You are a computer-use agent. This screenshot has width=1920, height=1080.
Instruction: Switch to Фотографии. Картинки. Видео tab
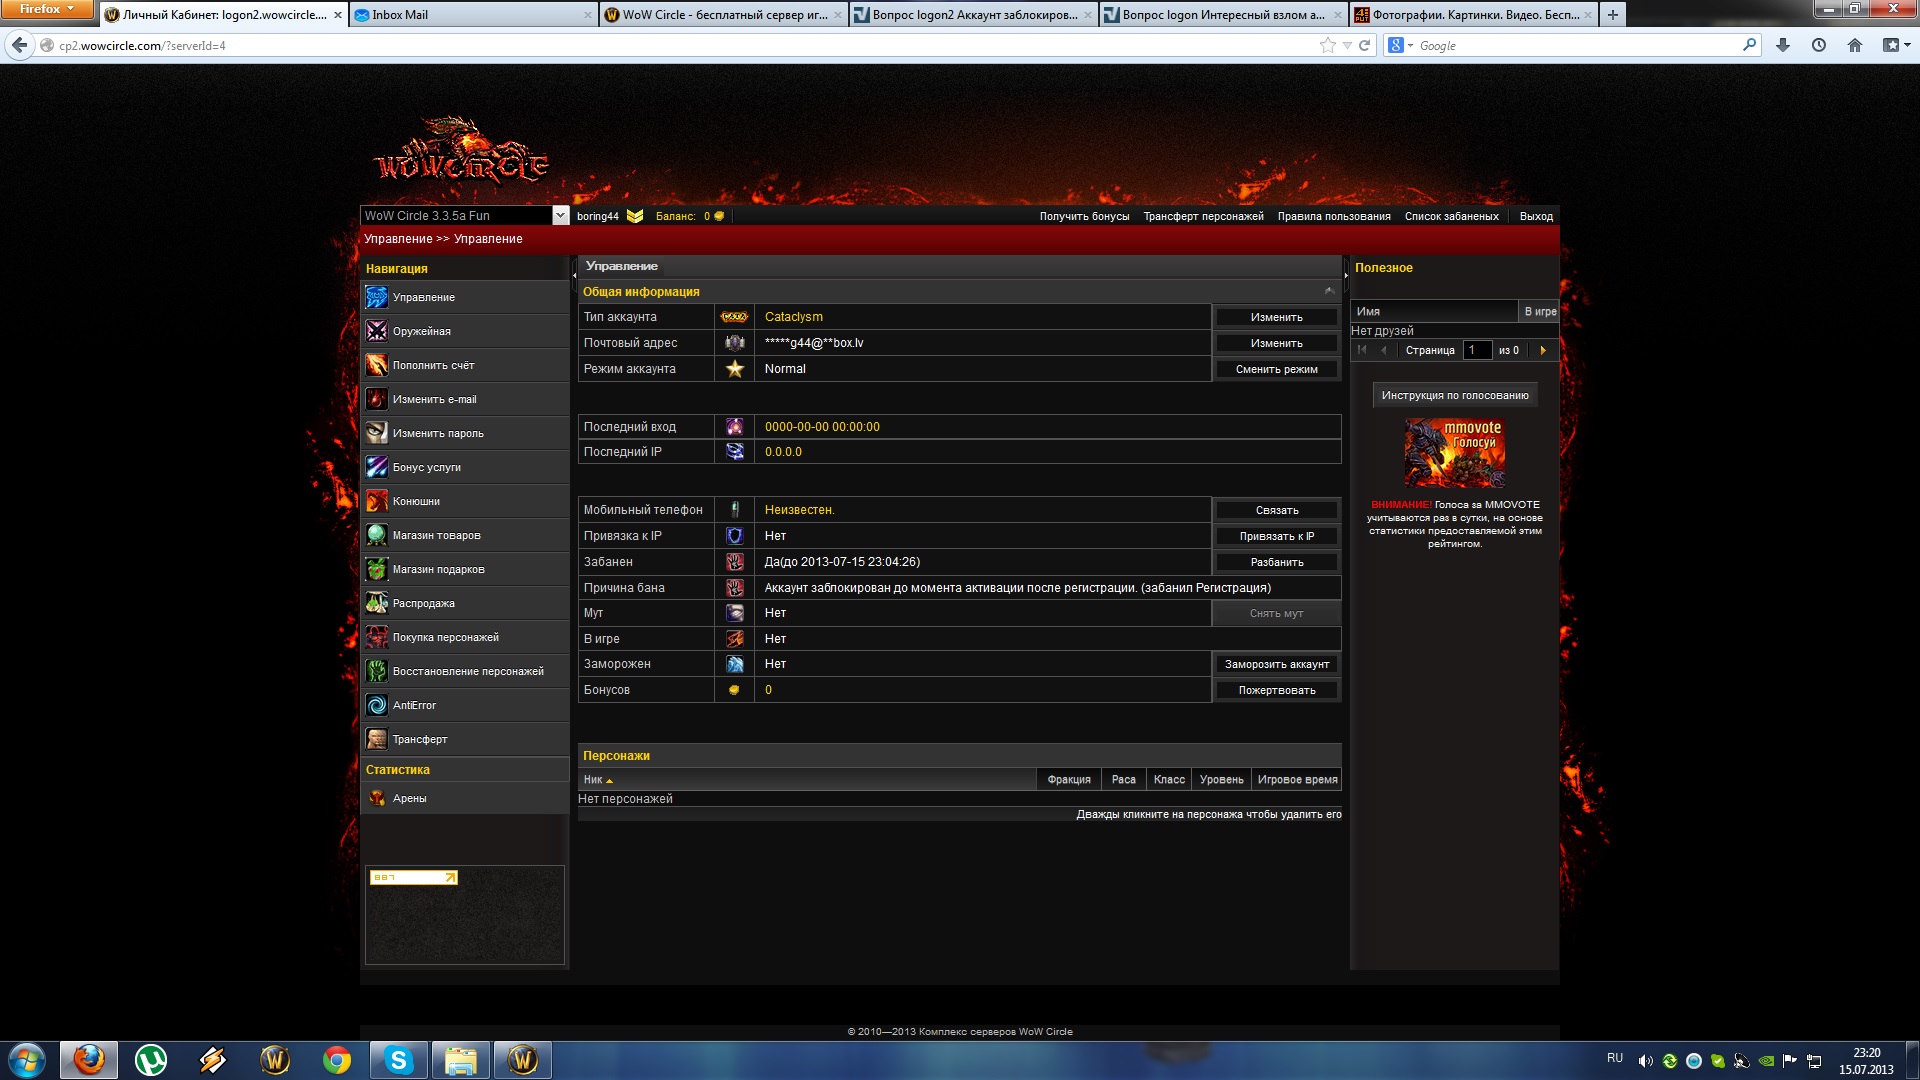pyautogui.click(x=1474, y=15)
